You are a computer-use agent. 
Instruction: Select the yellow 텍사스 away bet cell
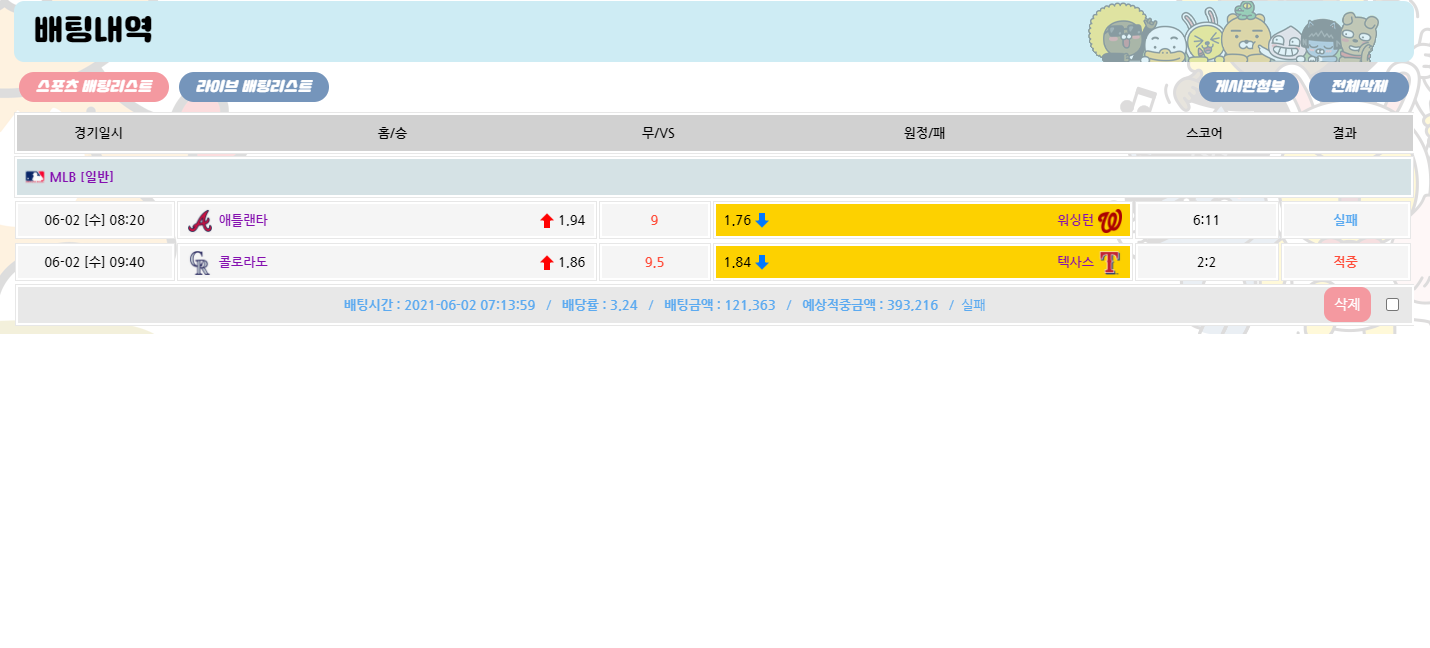pyautogui.click(x=922, y=262)
